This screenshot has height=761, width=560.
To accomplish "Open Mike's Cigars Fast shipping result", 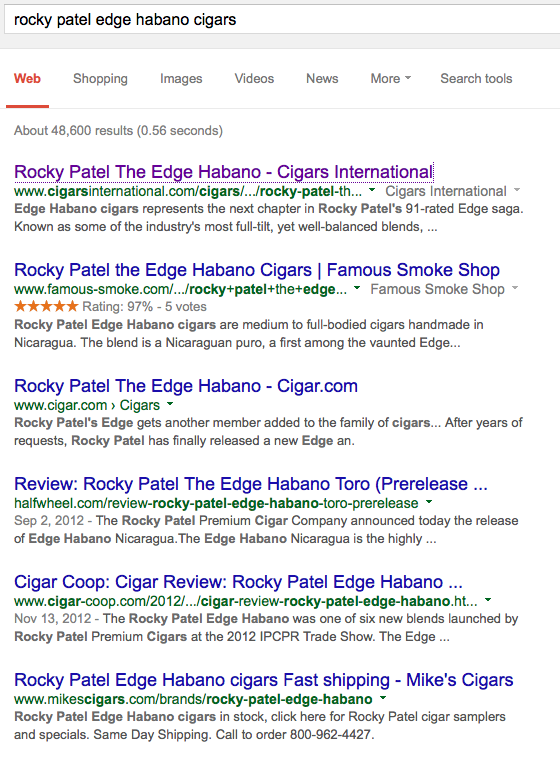I will (264, 680).
